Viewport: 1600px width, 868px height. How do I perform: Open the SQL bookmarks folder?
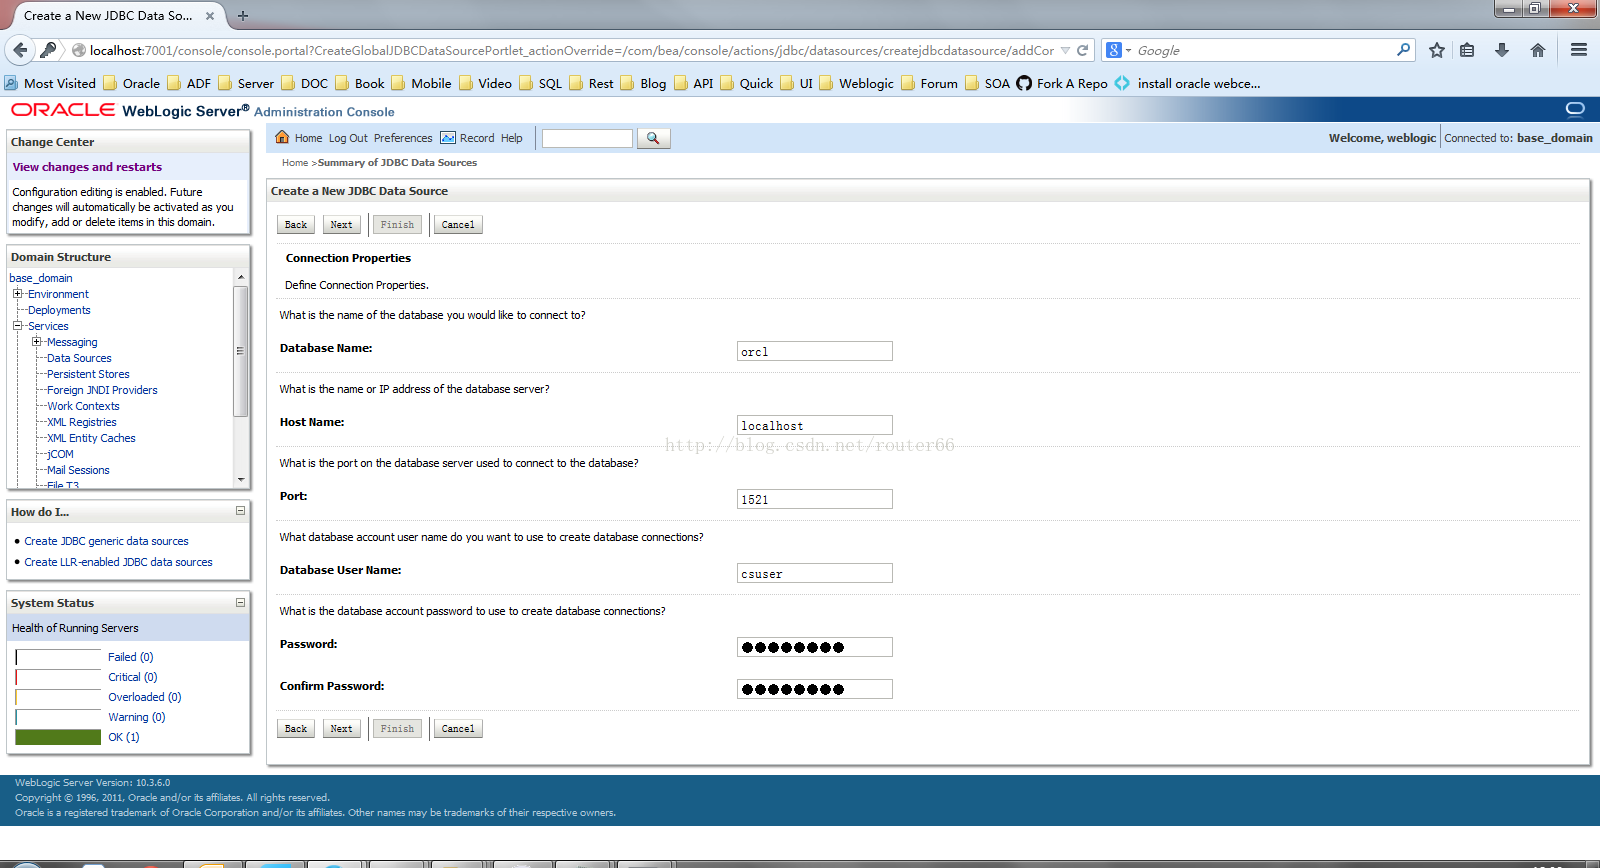tap(540, 83)
